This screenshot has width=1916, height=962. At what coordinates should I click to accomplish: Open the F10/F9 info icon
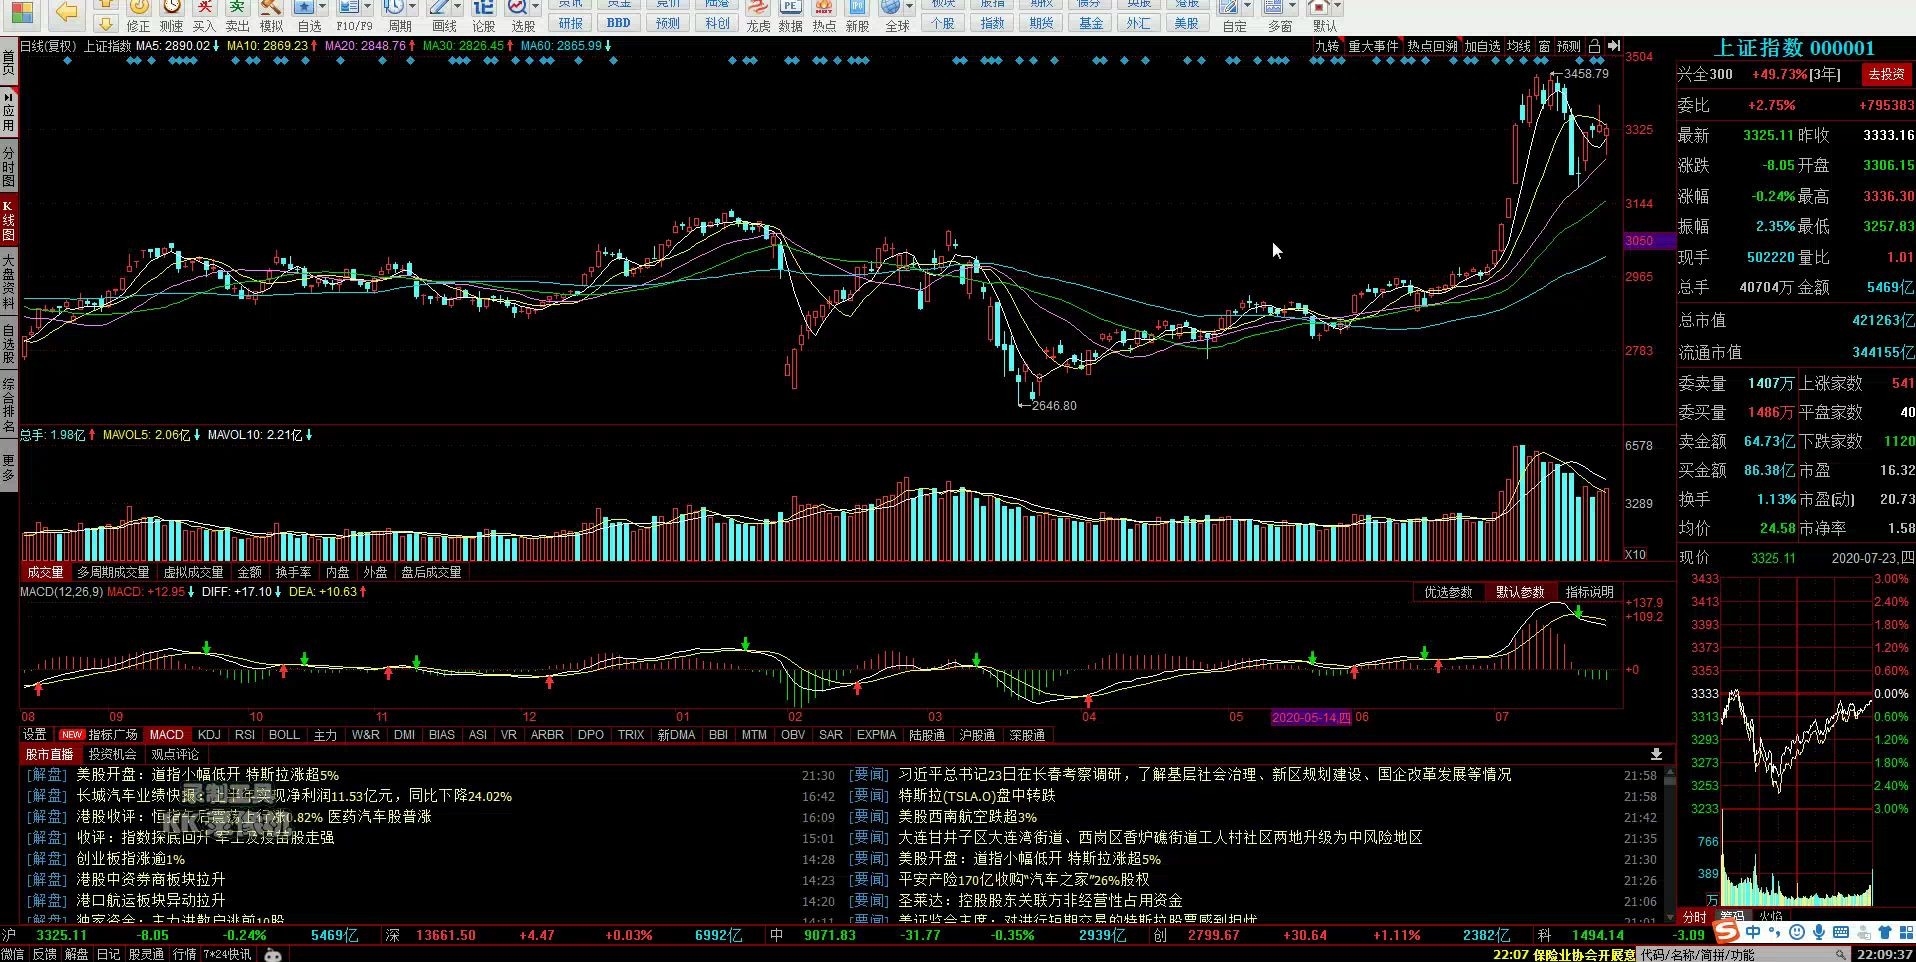349,8
